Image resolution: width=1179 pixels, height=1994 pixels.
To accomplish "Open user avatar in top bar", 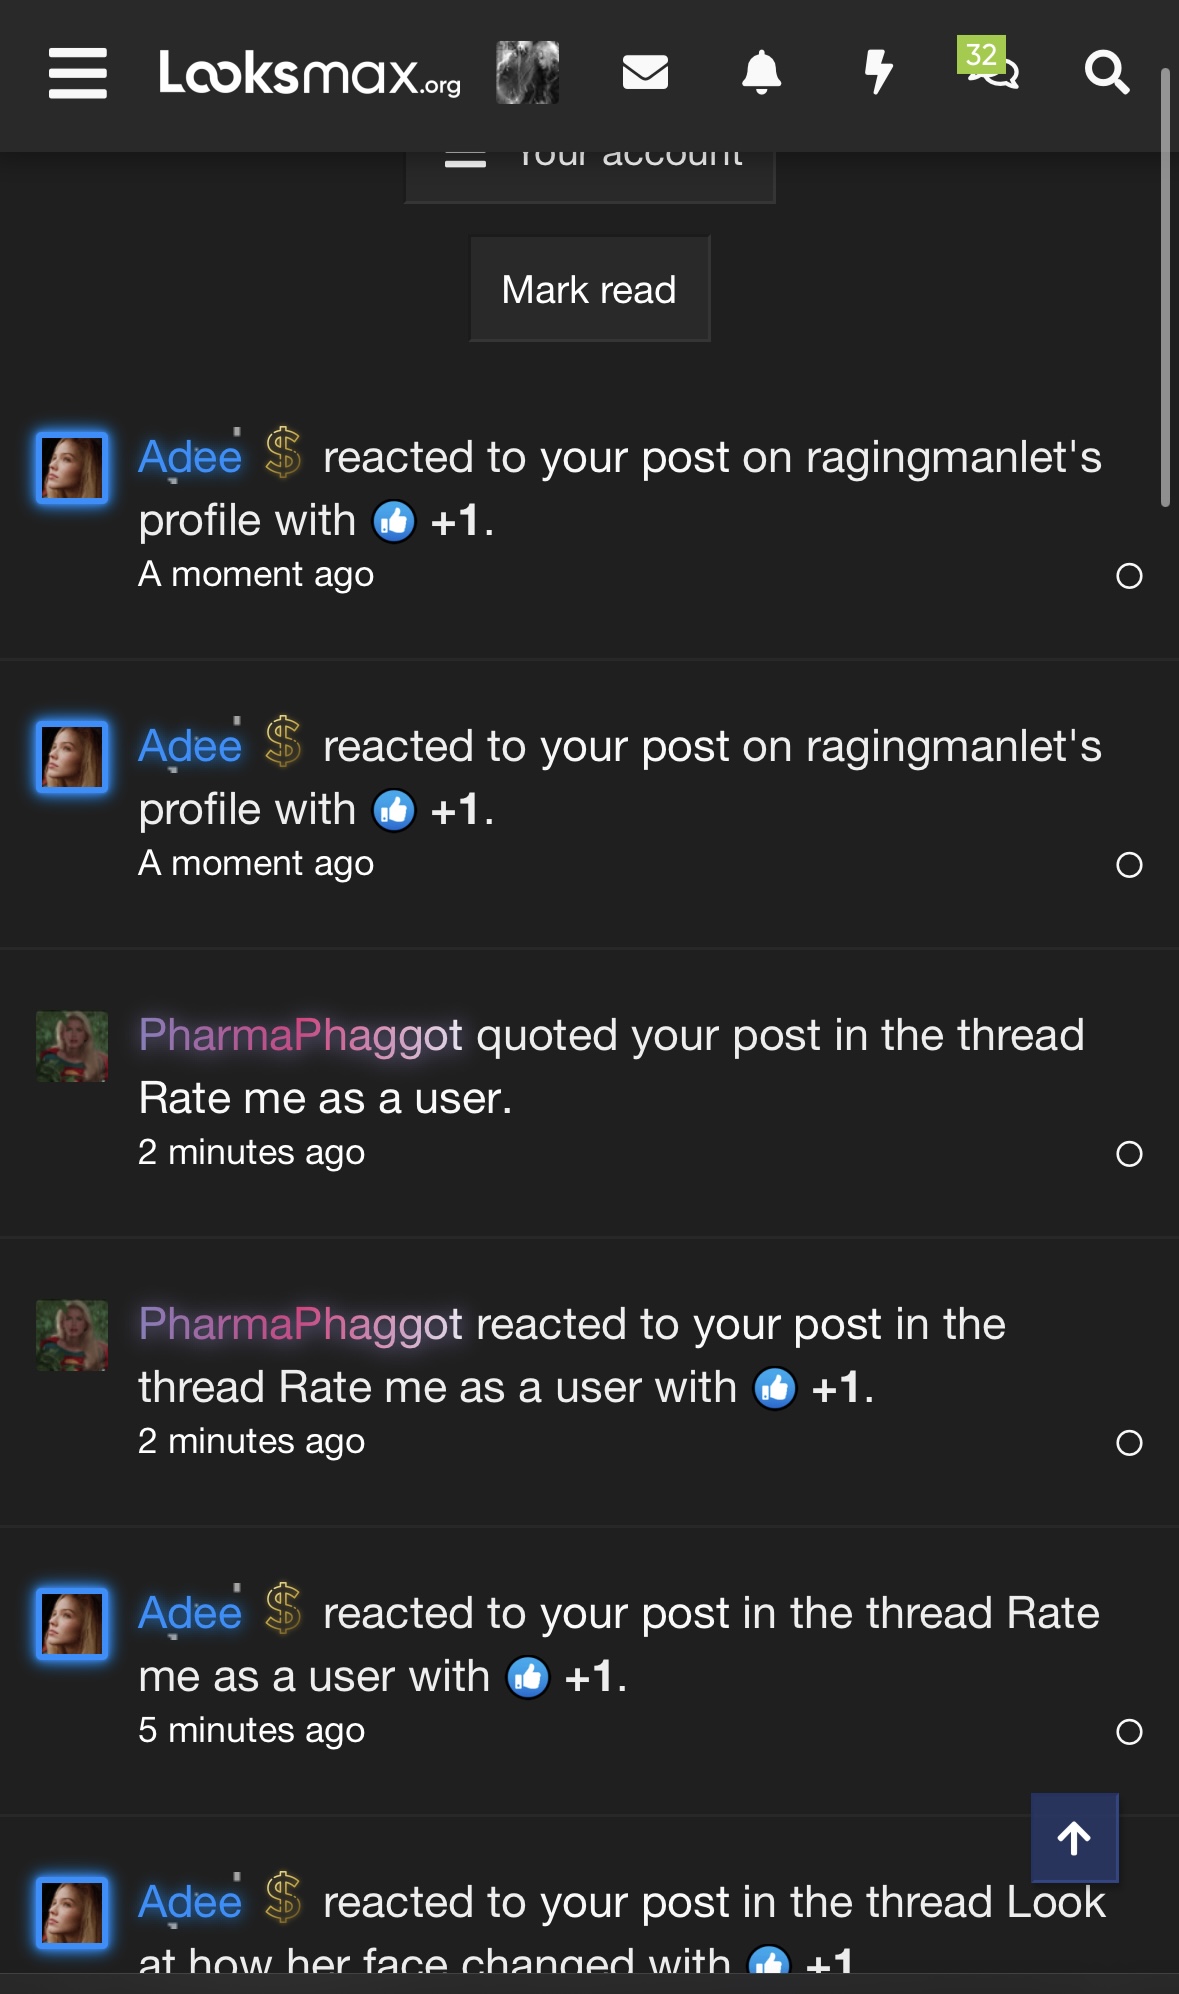I will point(527,72).
